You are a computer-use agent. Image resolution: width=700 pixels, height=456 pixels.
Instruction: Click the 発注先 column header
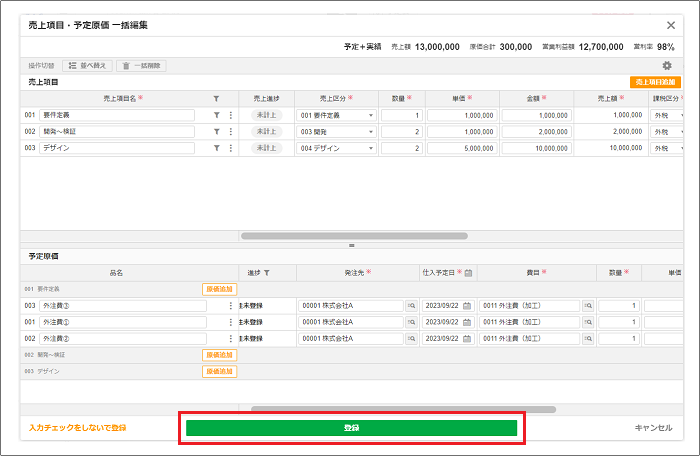[x=358, y=272]
